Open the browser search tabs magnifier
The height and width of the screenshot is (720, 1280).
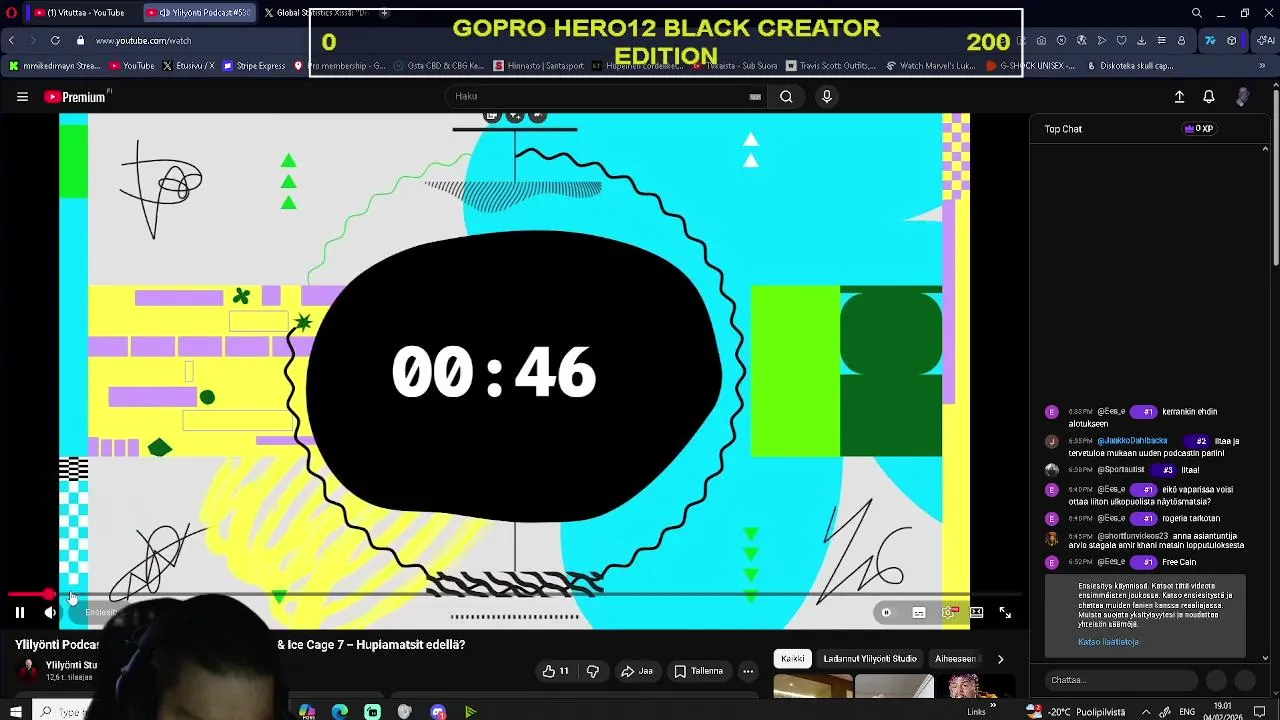(x=1197, y=13)
